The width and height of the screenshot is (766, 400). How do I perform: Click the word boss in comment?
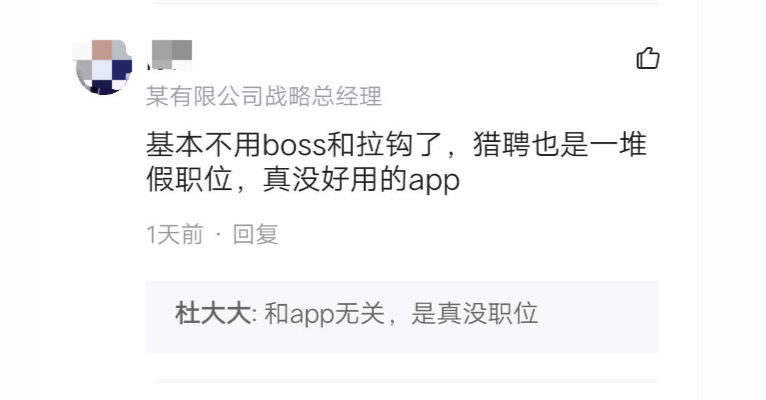(294, 145)
